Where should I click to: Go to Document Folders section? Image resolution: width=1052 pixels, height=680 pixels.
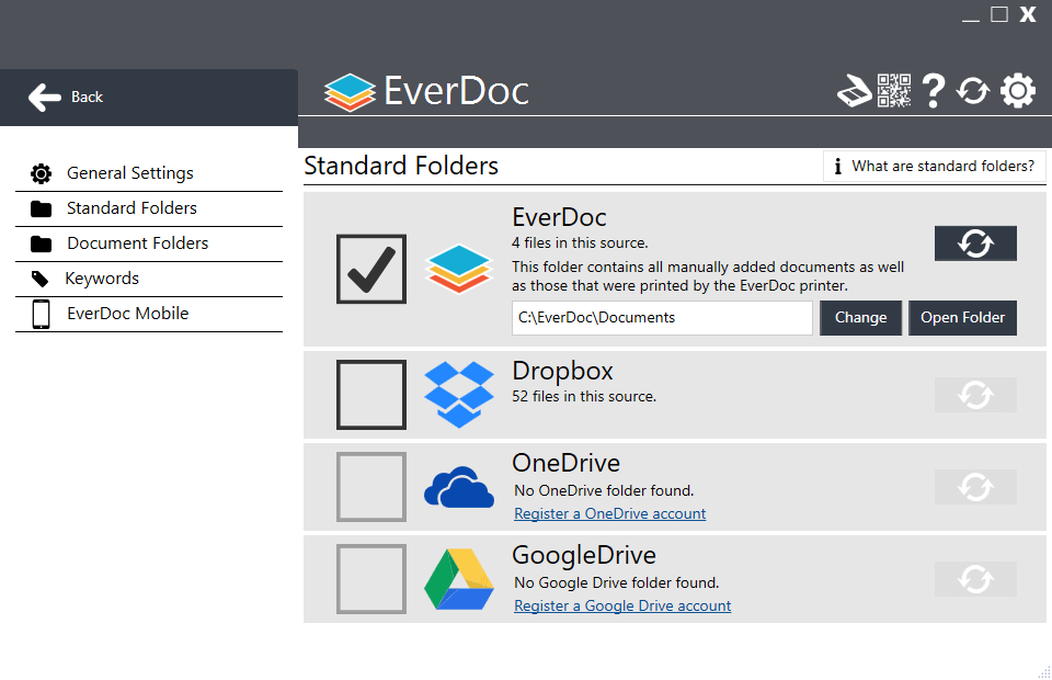[149, 243]
